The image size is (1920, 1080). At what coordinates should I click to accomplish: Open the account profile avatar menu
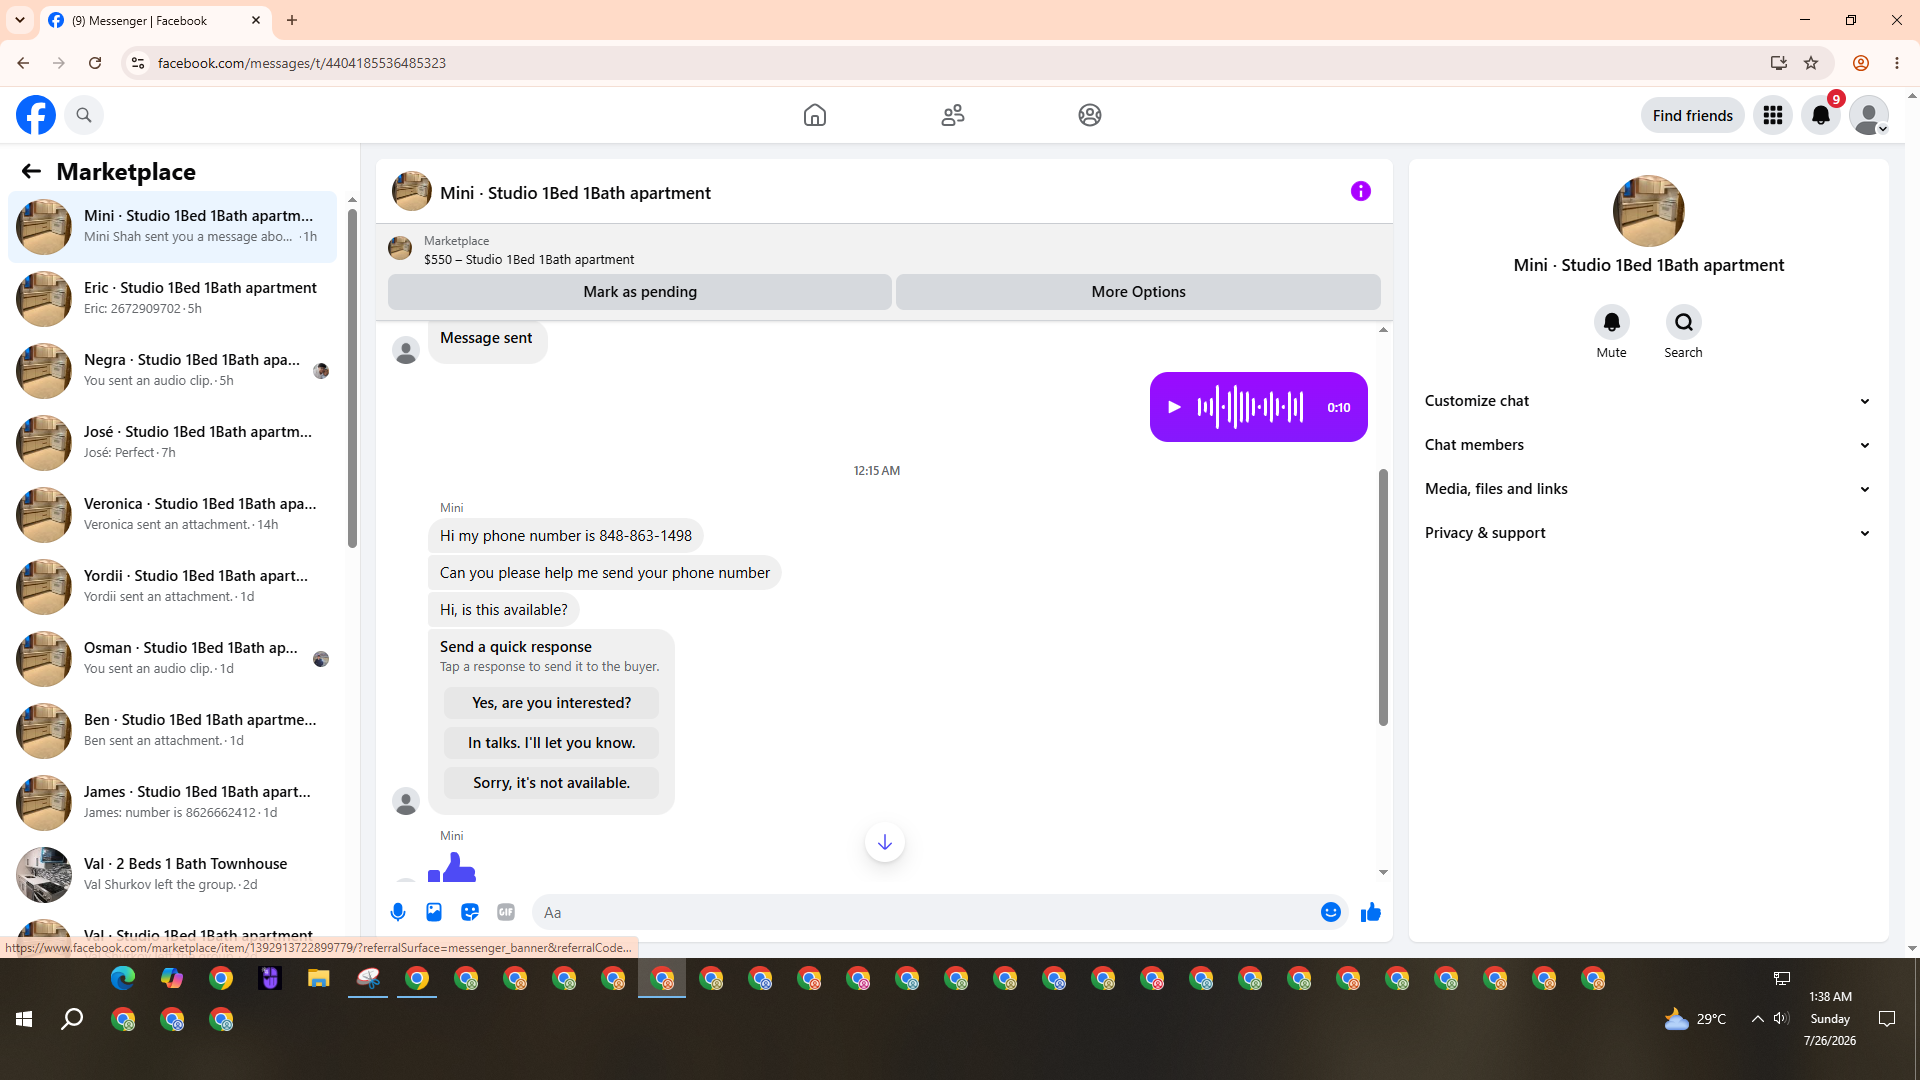click(x=1869, y=115)
